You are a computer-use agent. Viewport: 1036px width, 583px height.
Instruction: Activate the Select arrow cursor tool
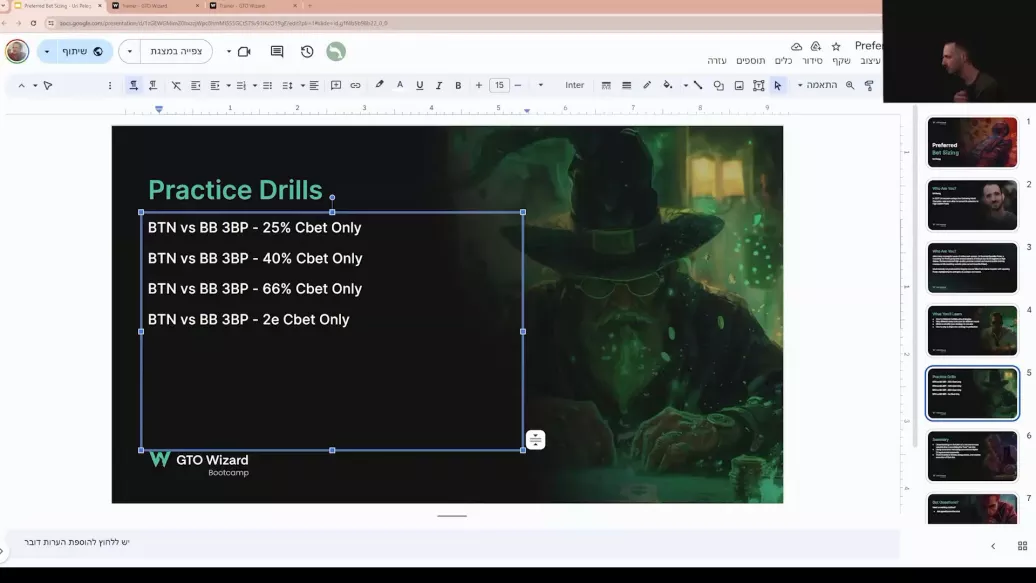click(x=778, y=85)
